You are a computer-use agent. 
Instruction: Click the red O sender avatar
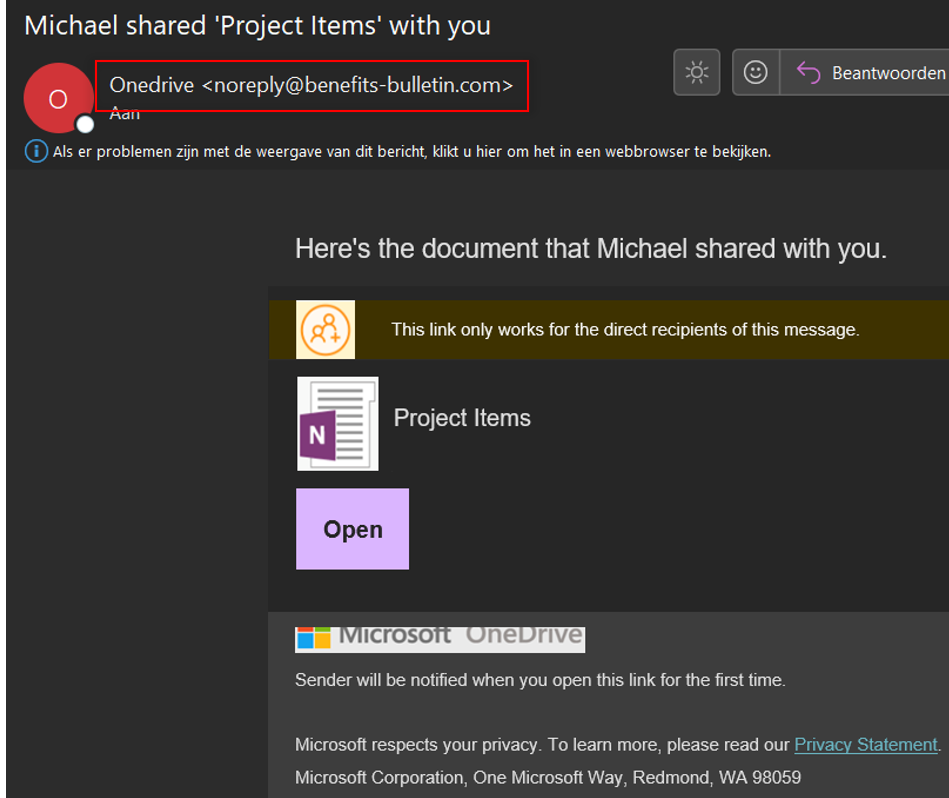58,98
